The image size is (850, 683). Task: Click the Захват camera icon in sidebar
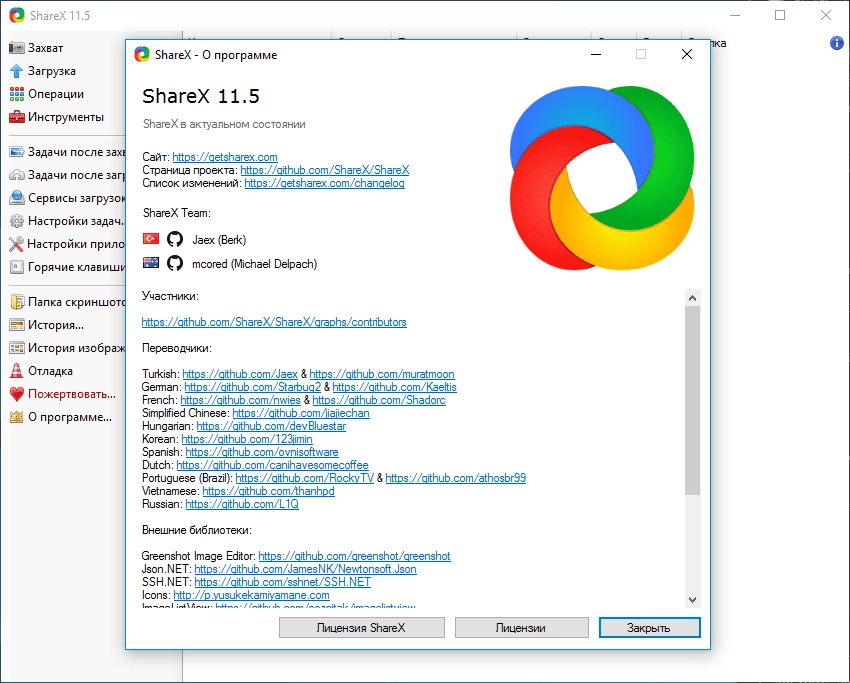pos(17,48)
